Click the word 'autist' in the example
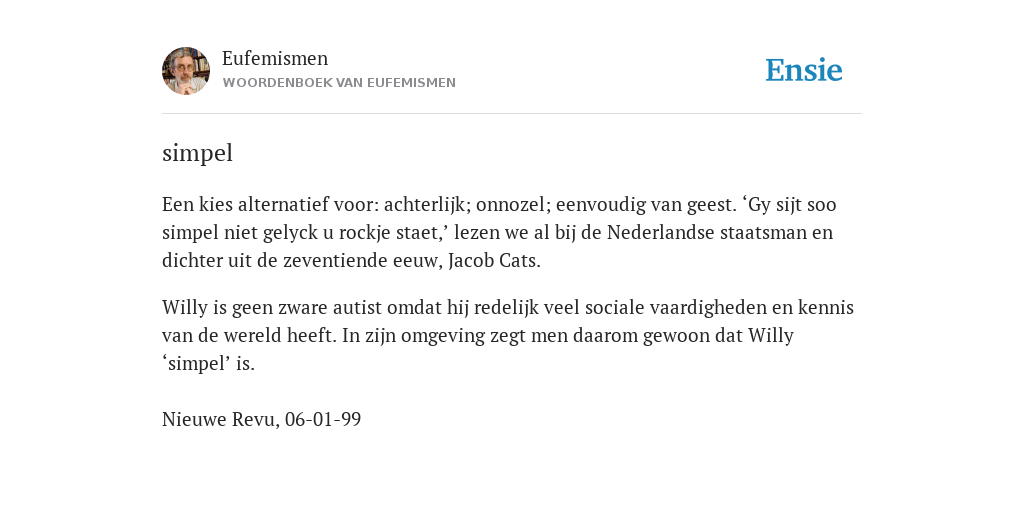Viewport: 1024px width, 512px height. [x=357, y=307]
